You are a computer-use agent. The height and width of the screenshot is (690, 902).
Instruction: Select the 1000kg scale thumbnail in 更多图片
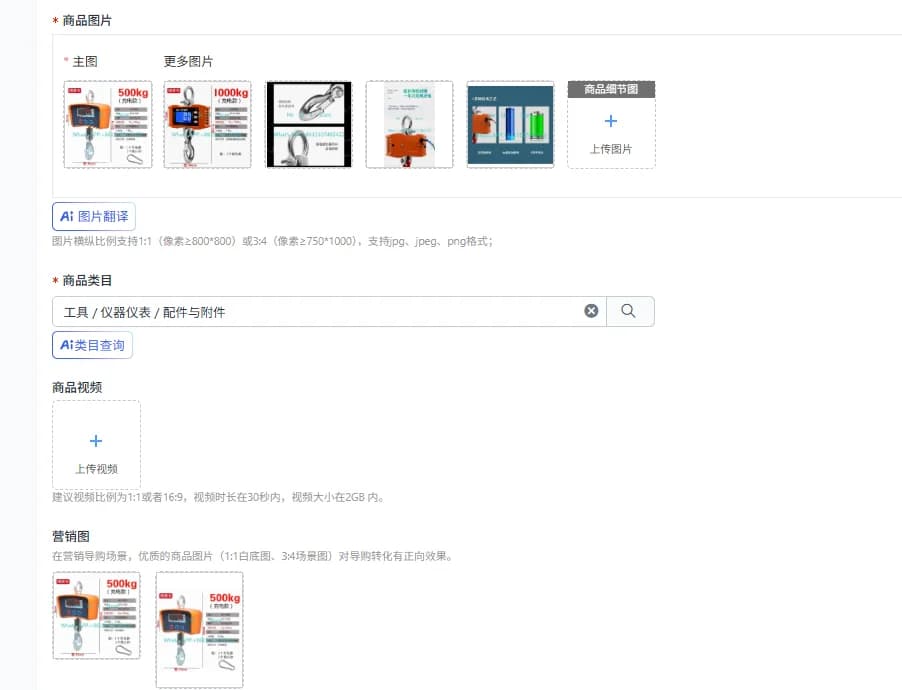tap(208, 124)
